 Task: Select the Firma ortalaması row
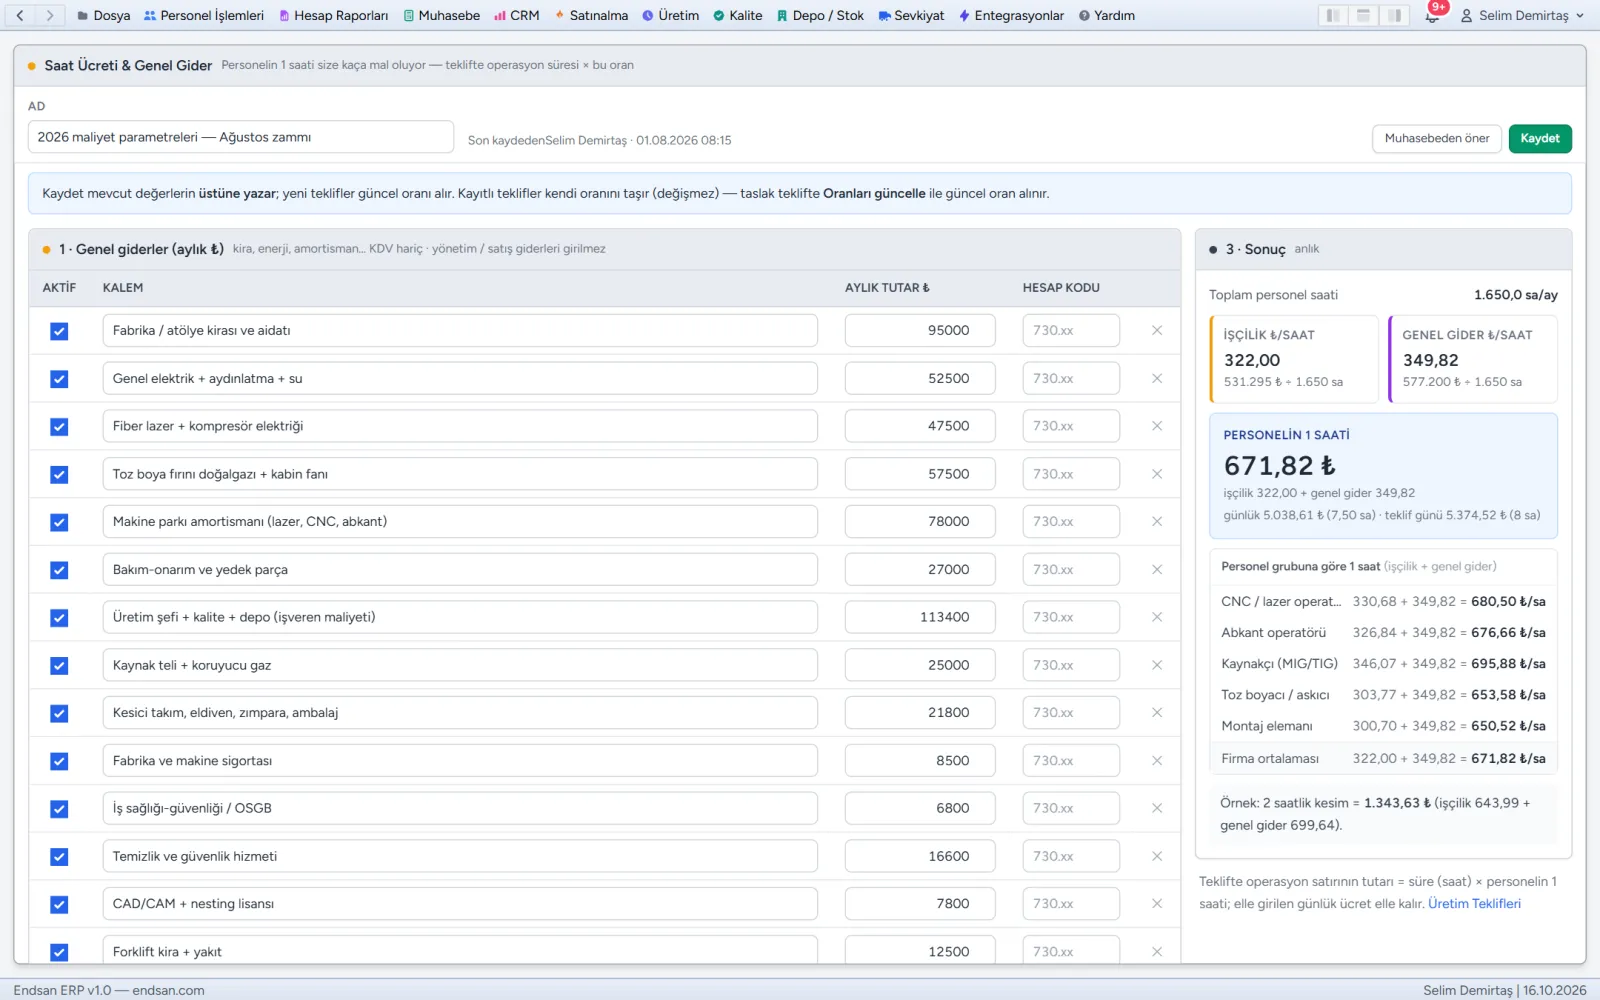coord(1383,758)
